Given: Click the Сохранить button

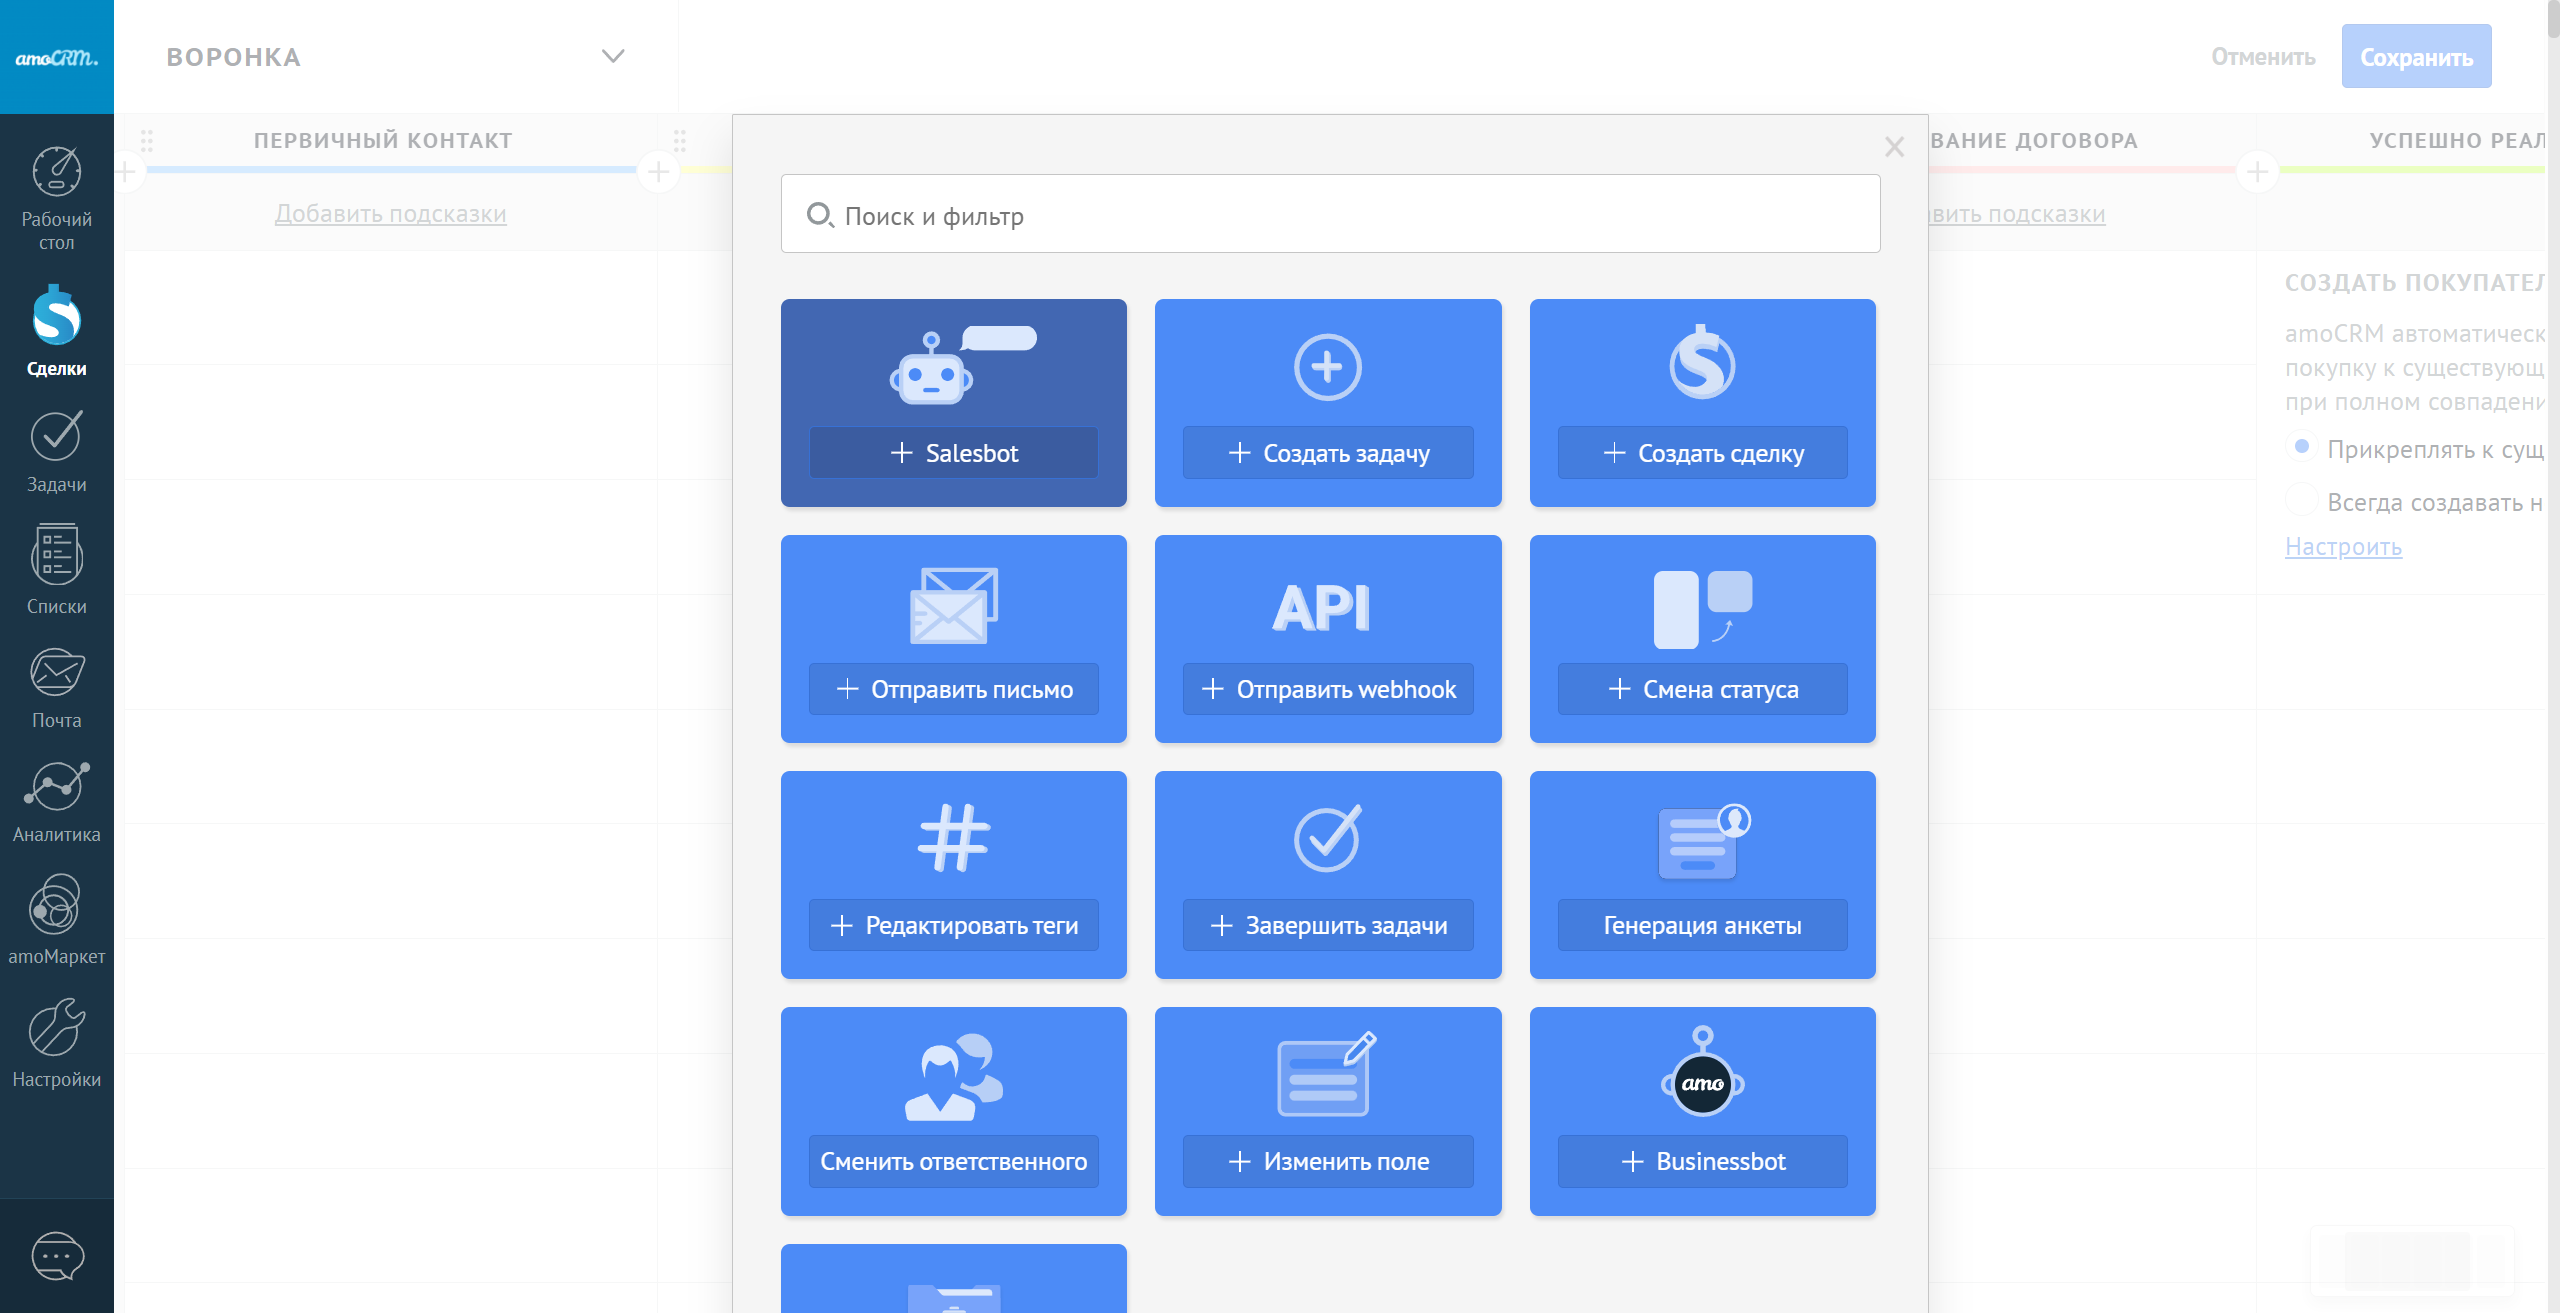Looking at the screenshot, I should click(2416, 57).
